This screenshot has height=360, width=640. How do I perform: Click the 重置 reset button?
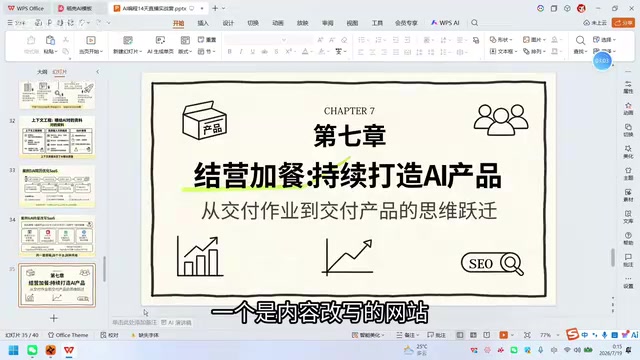207,40
